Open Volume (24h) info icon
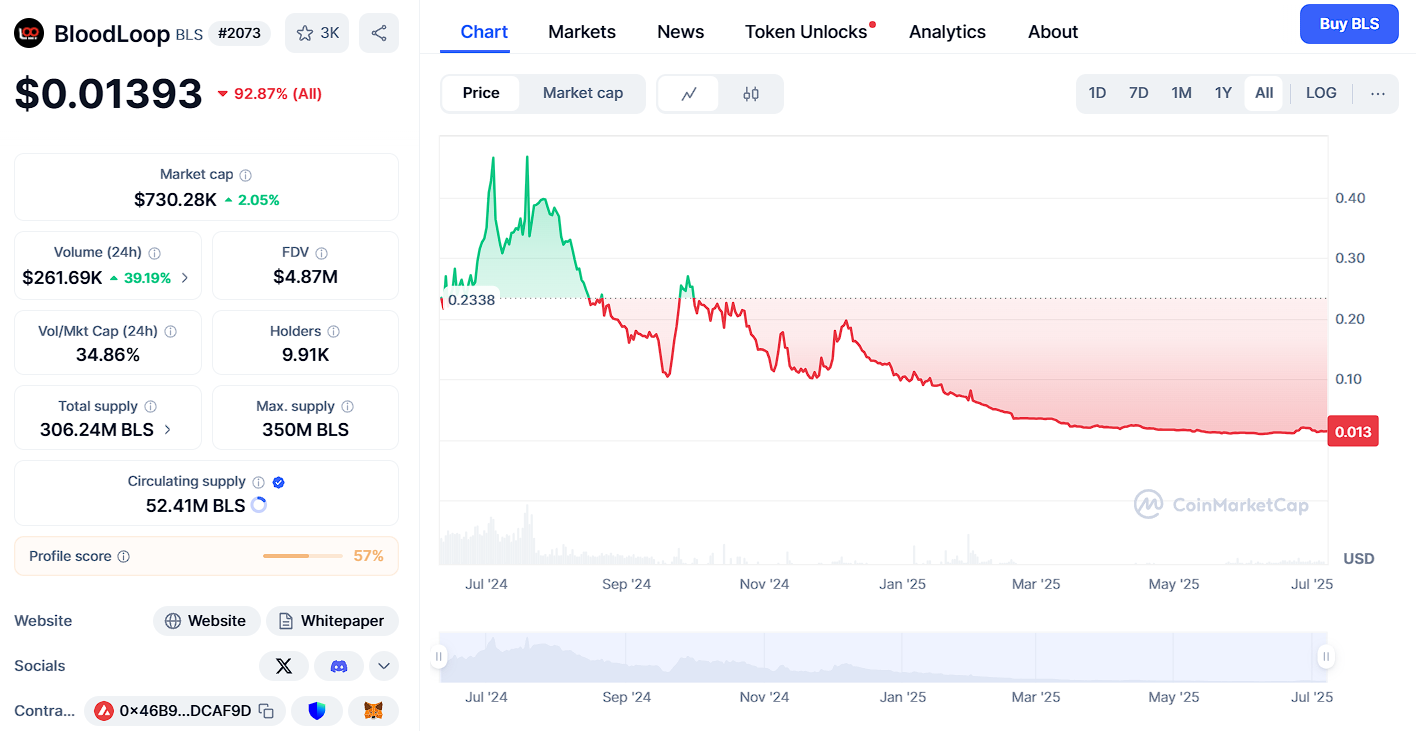The image size is (1416, 731). click(155, 253)
